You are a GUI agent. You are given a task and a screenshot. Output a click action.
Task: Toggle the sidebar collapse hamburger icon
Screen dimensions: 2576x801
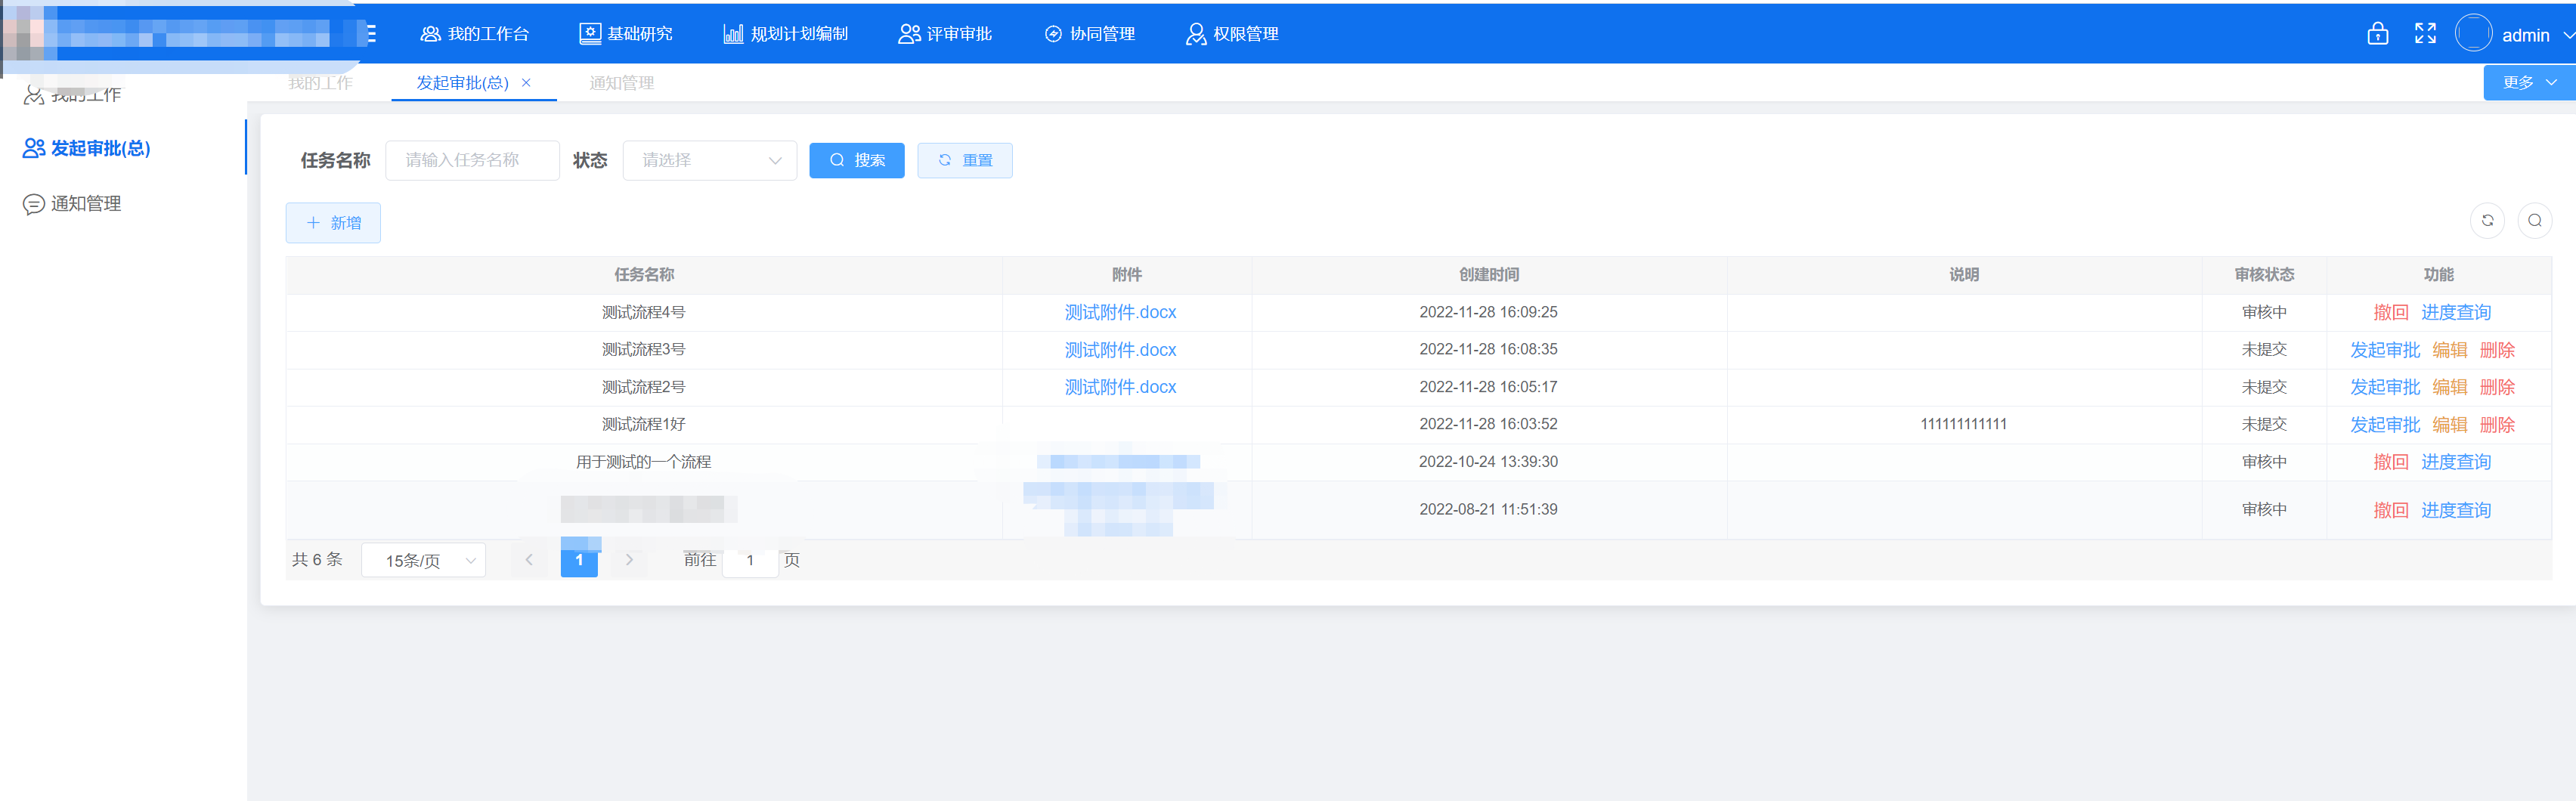371,34
